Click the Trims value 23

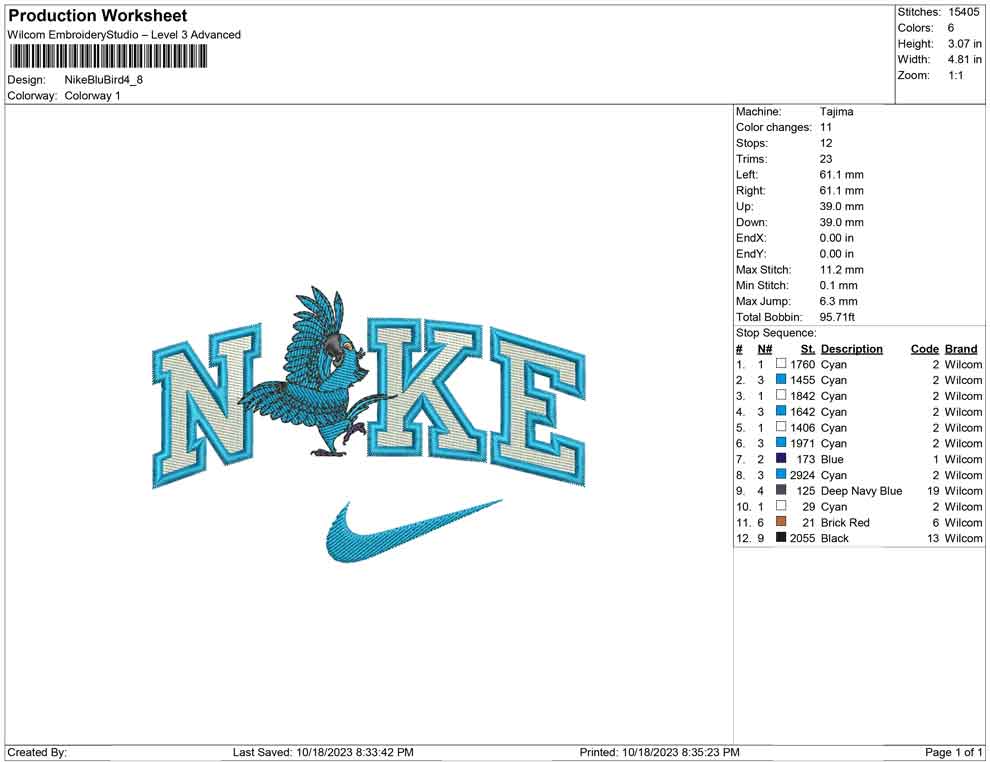[x=826, y=159]
